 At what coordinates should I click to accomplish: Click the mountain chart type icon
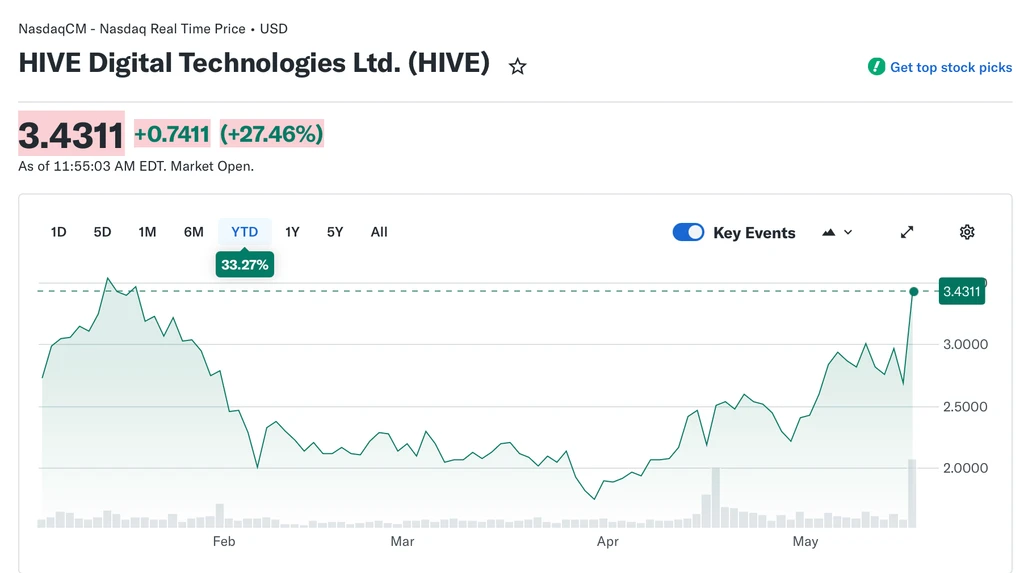(829, 232)
